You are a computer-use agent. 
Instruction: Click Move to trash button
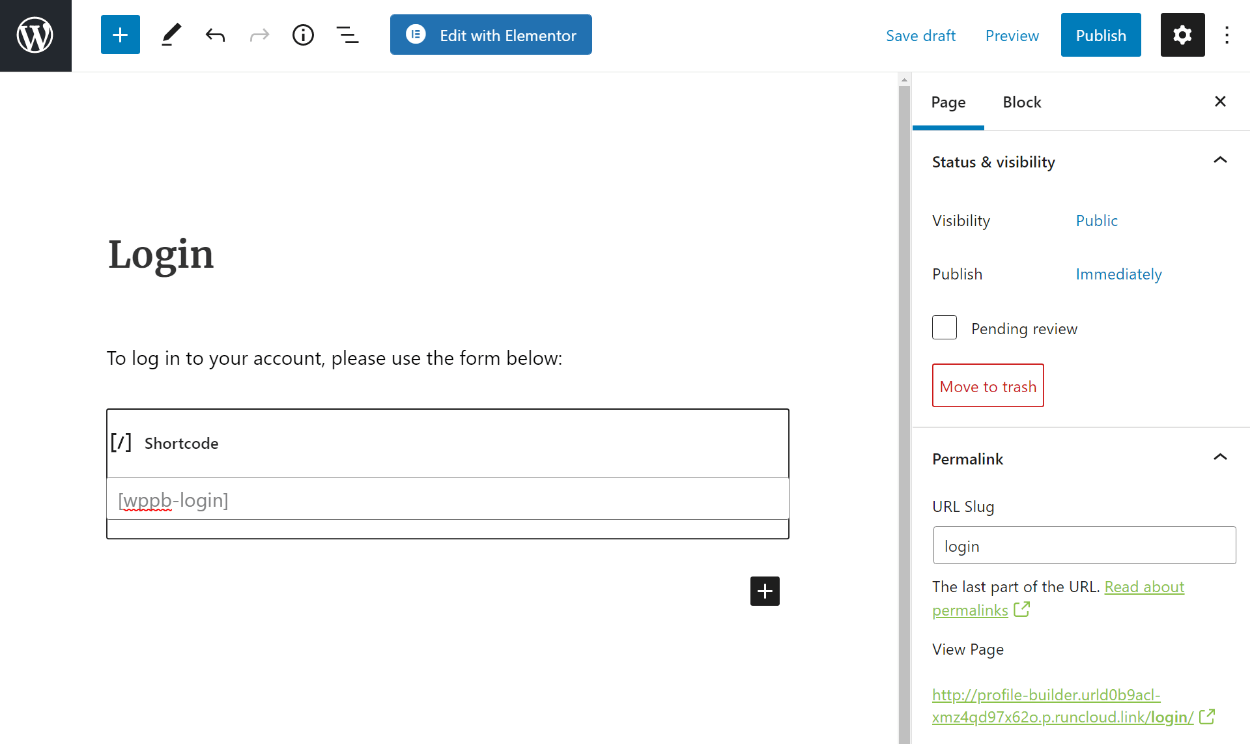[988, 386]
